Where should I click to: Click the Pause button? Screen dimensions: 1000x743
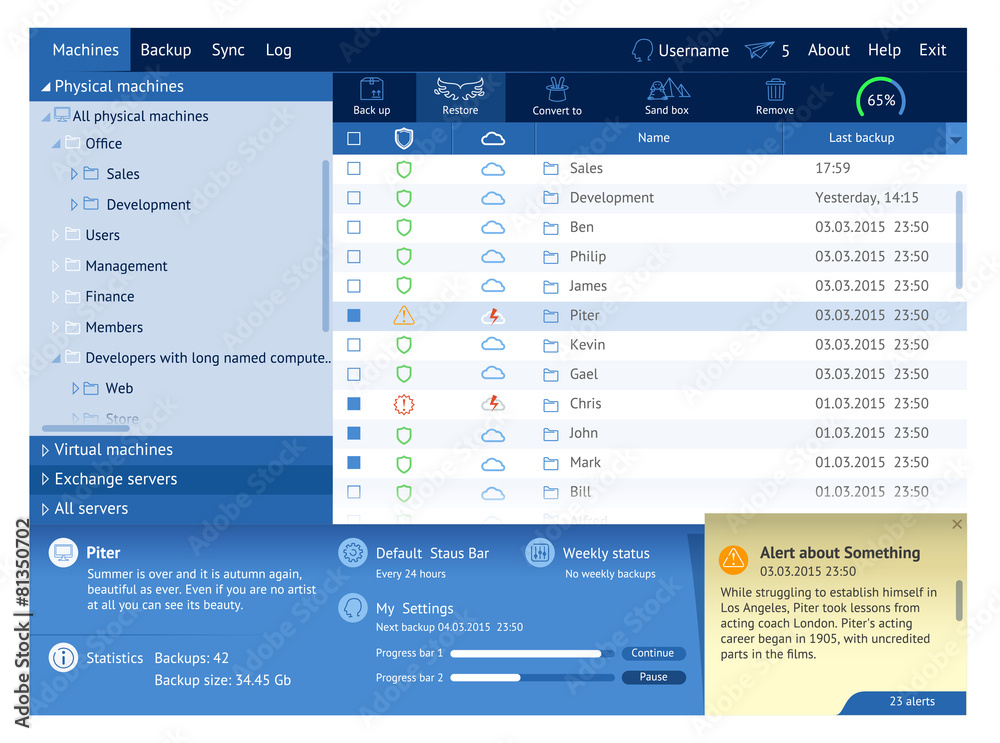pyautogui.click(x=653, y=677)
